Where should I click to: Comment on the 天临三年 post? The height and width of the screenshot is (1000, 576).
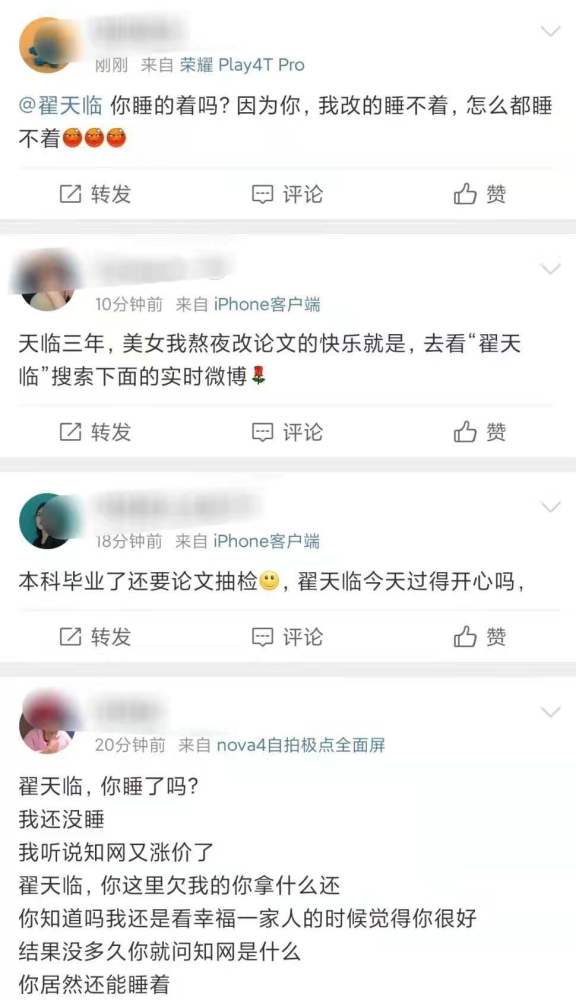[288, 432]
